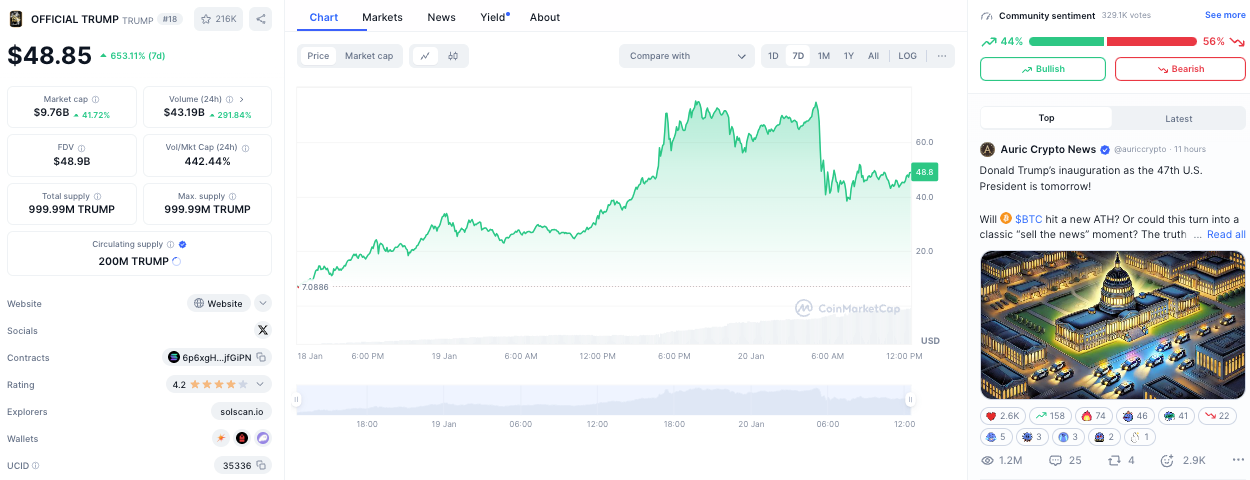Click the heart reaction showing 2.6K

point(1002,416)
